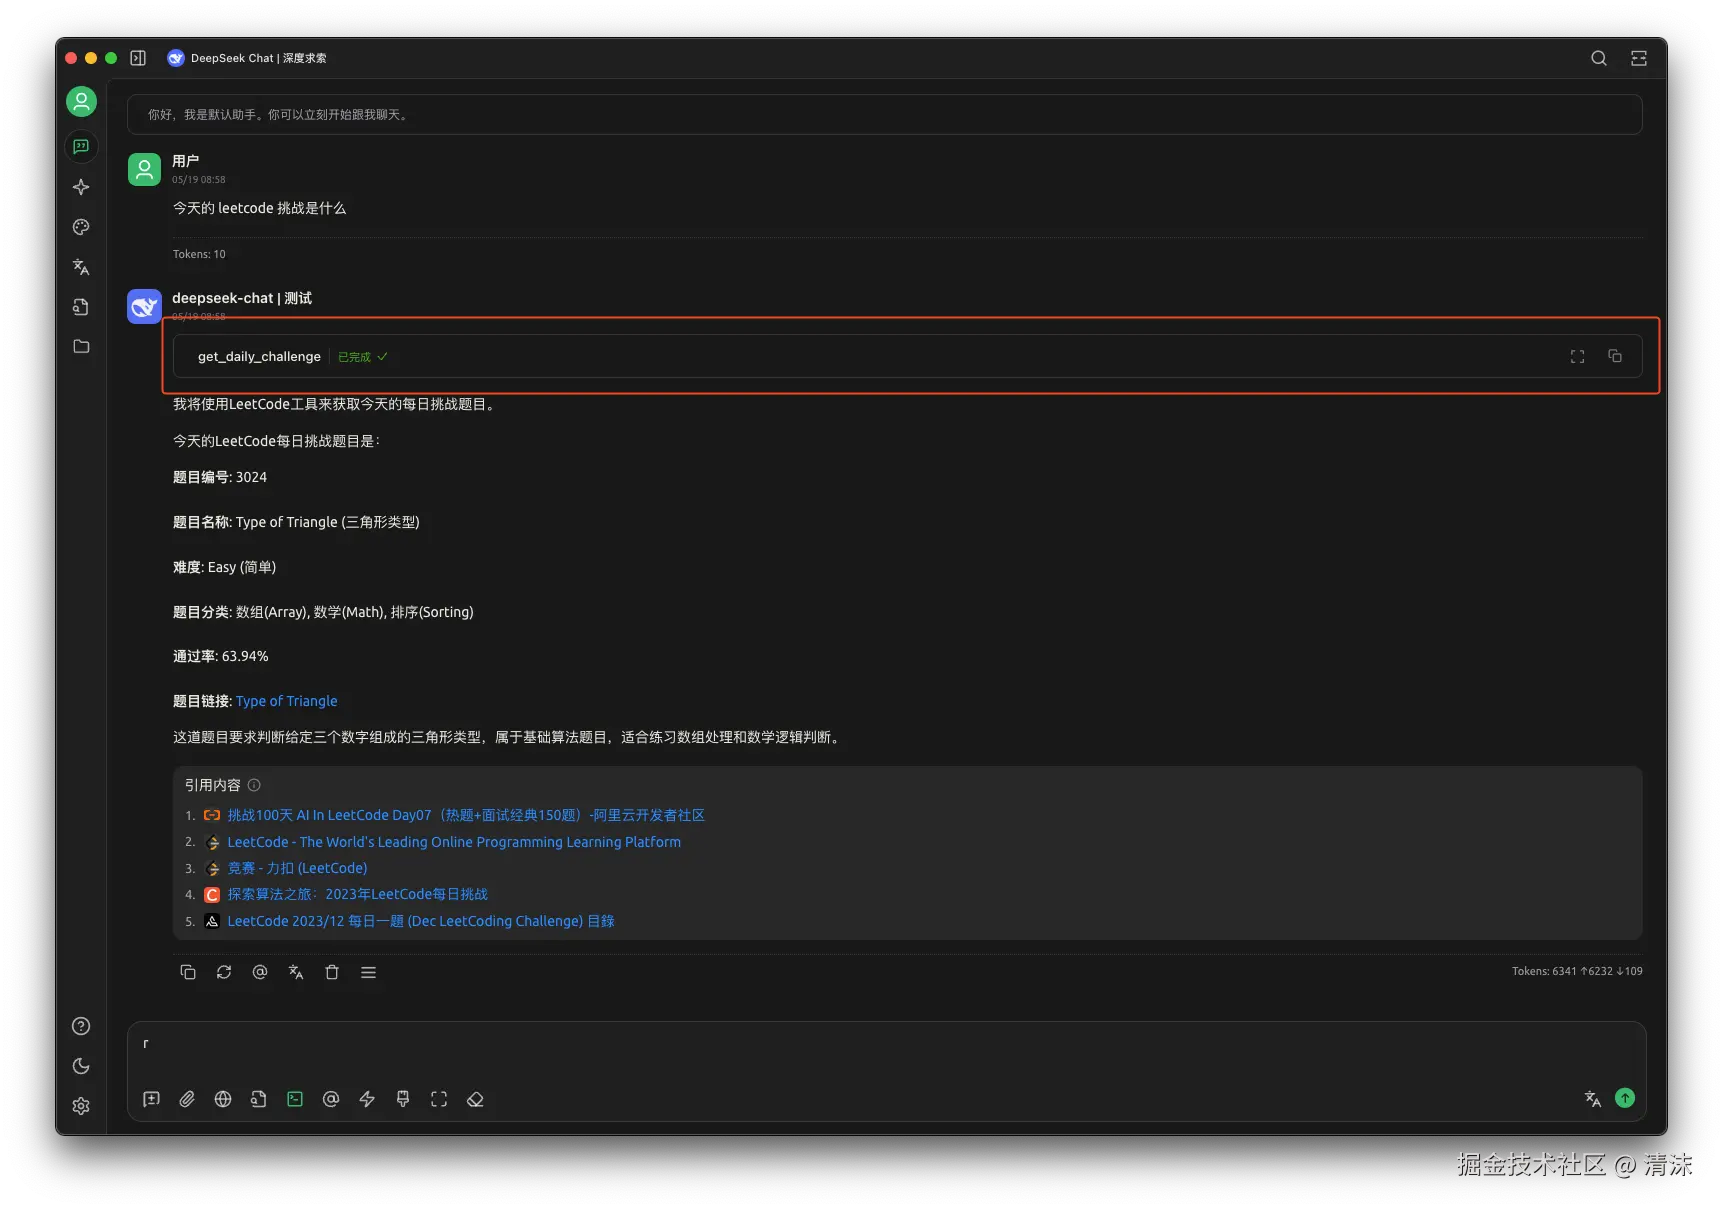Open the help docs question-mark icon
Screen dimensions: 1723x1209
[x=81, y=1026]
